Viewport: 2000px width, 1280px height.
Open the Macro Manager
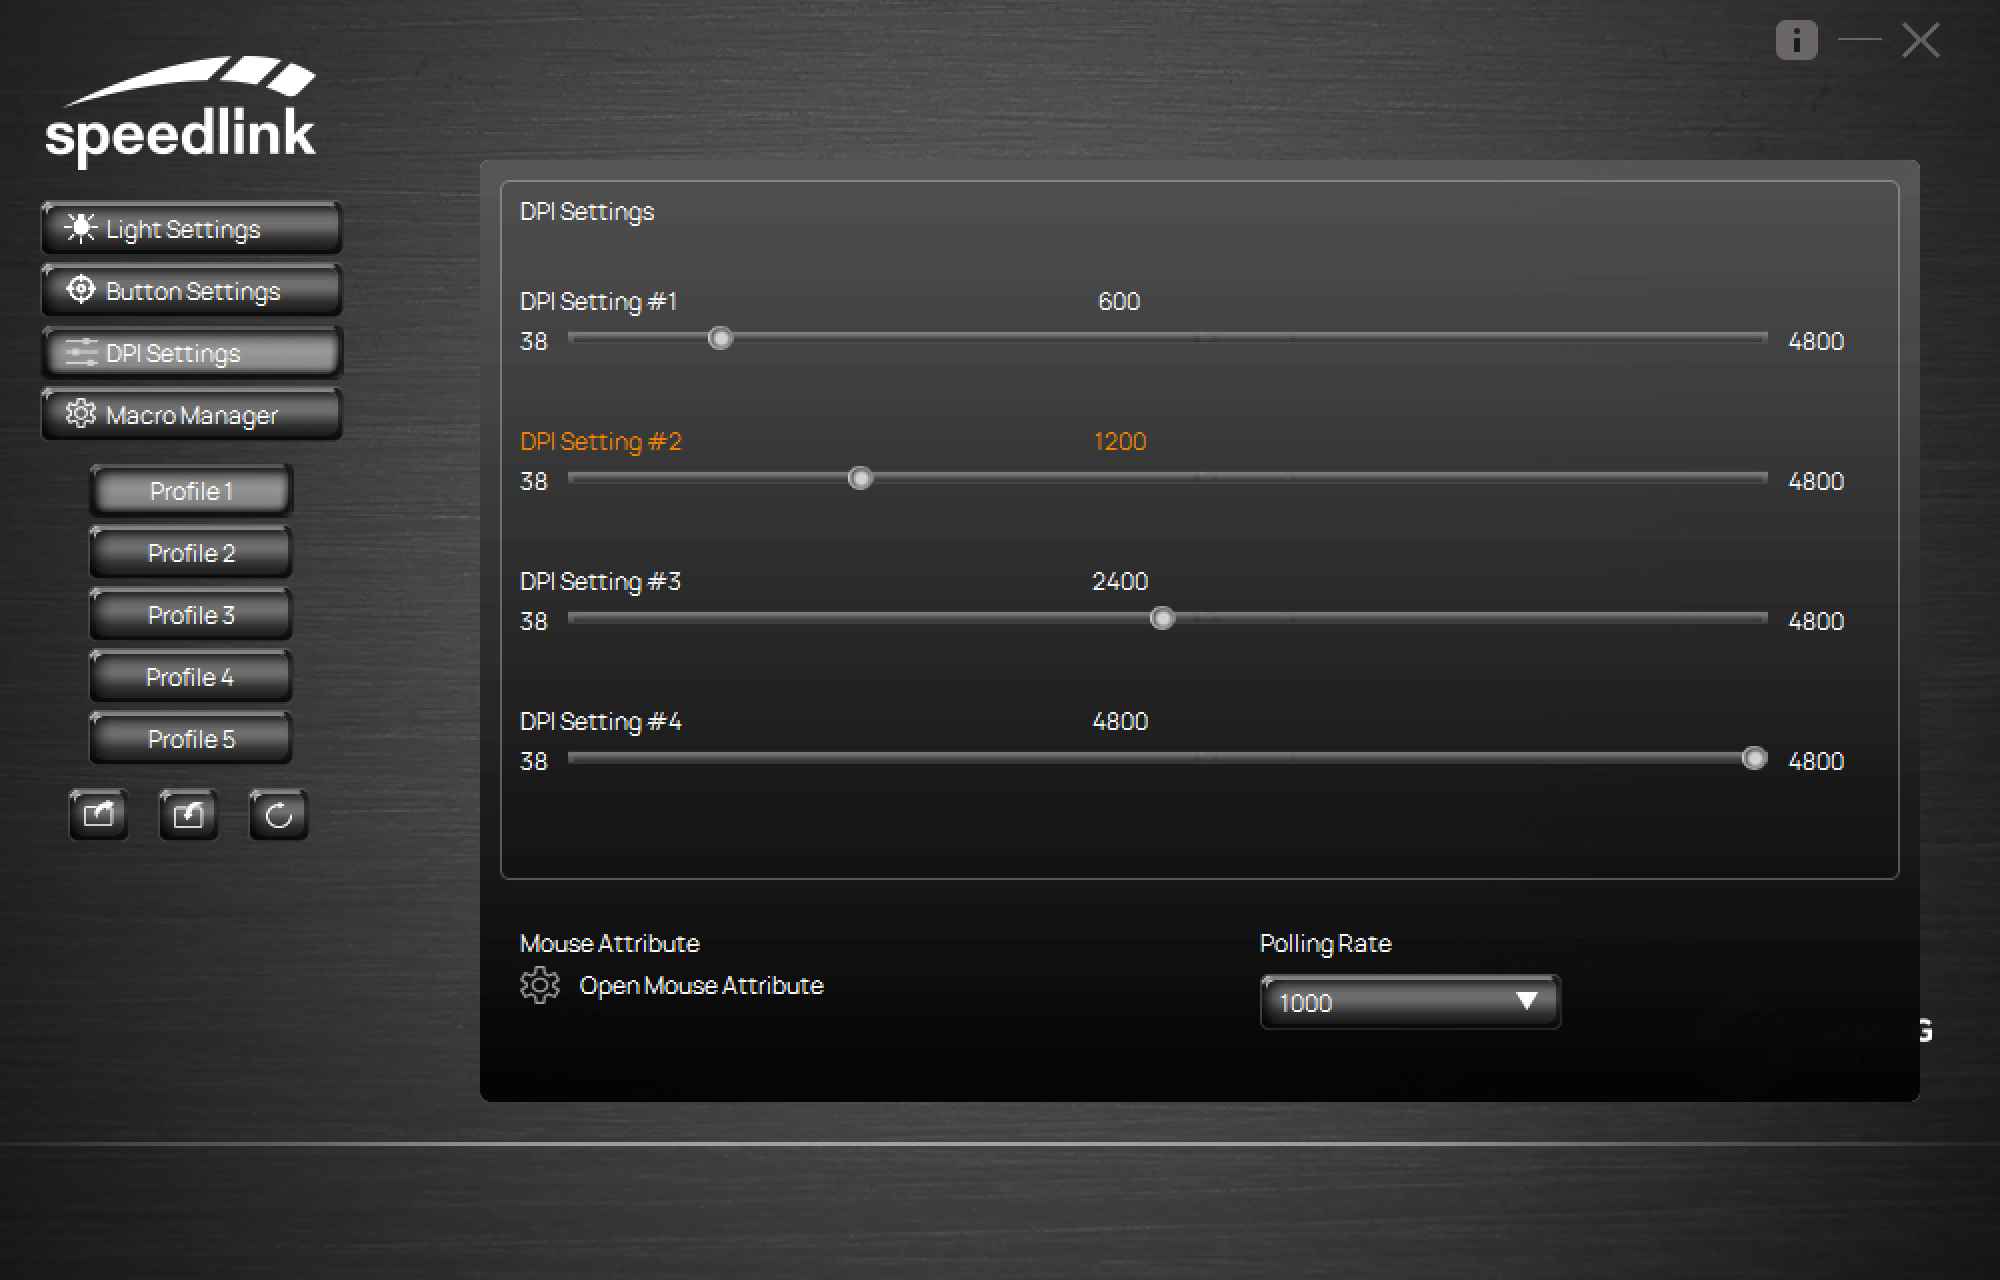tap(190, 414)
